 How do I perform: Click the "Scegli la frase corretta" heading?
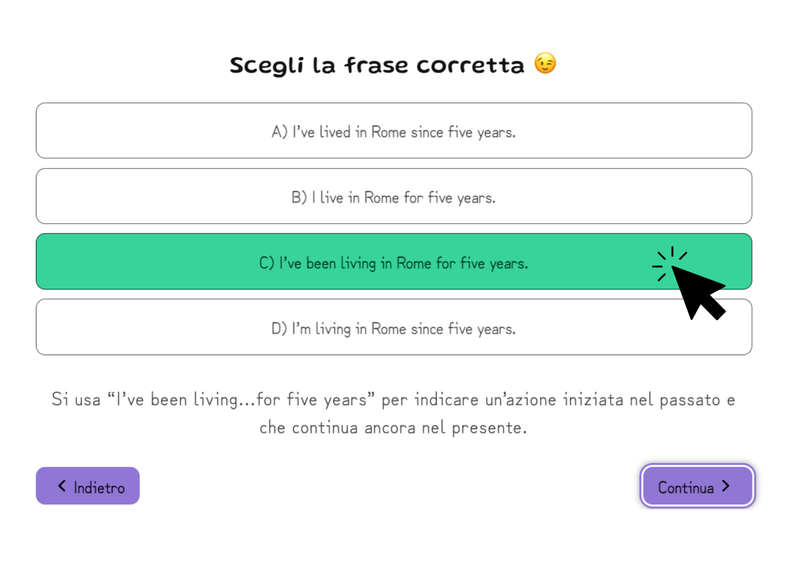[x=377, y=66]
